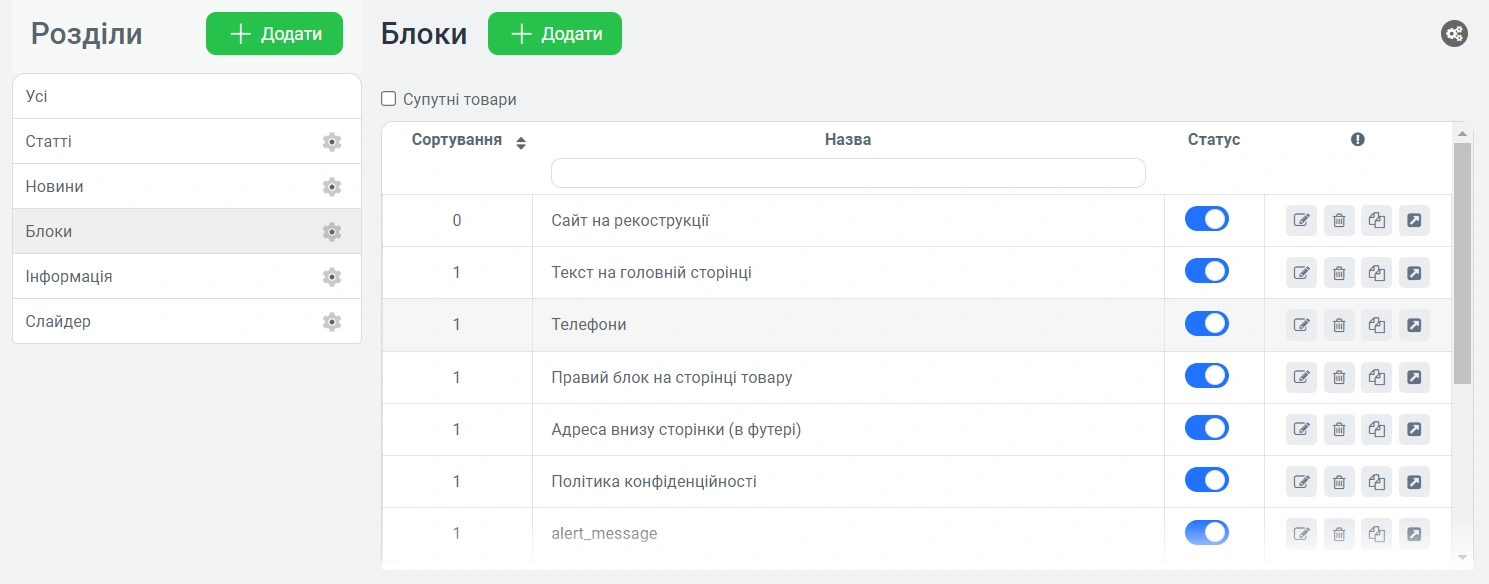Switch off status for 'alert_message' block
This screenshot has height=584, width=1489.
click(1206, 533)
